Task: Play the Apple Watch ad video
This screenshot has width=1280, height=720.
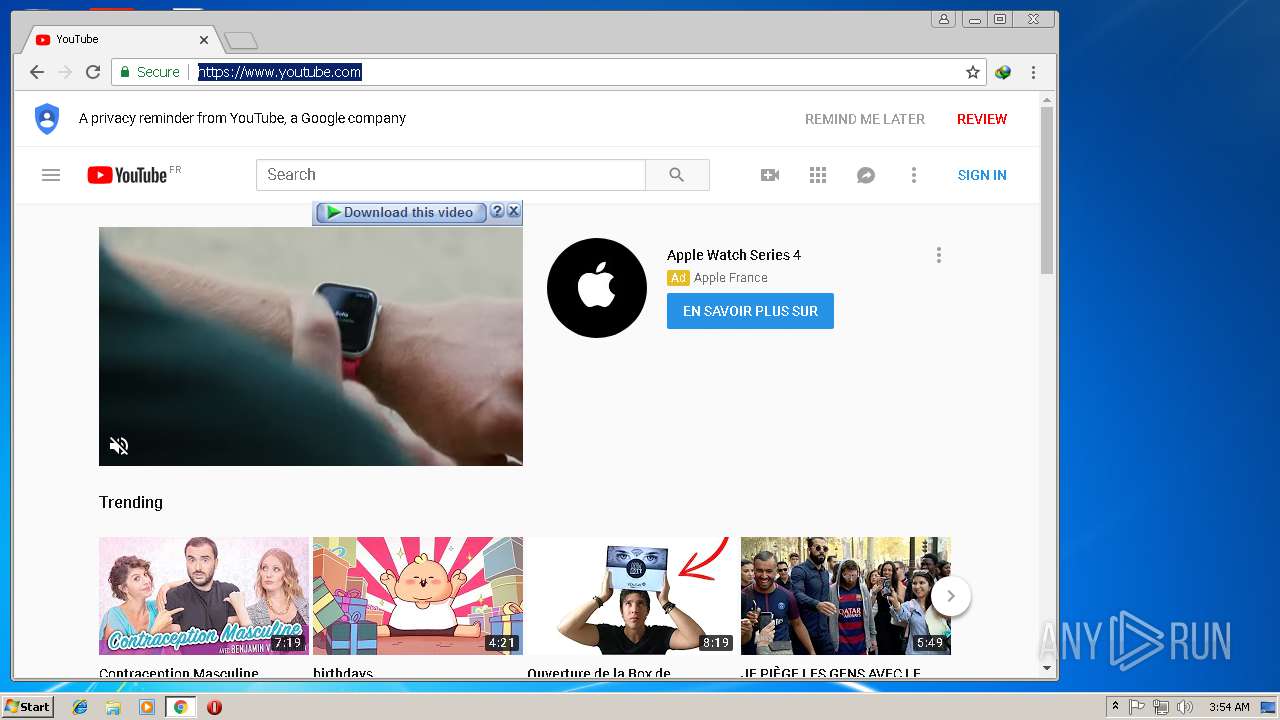Action: point(311,346)
